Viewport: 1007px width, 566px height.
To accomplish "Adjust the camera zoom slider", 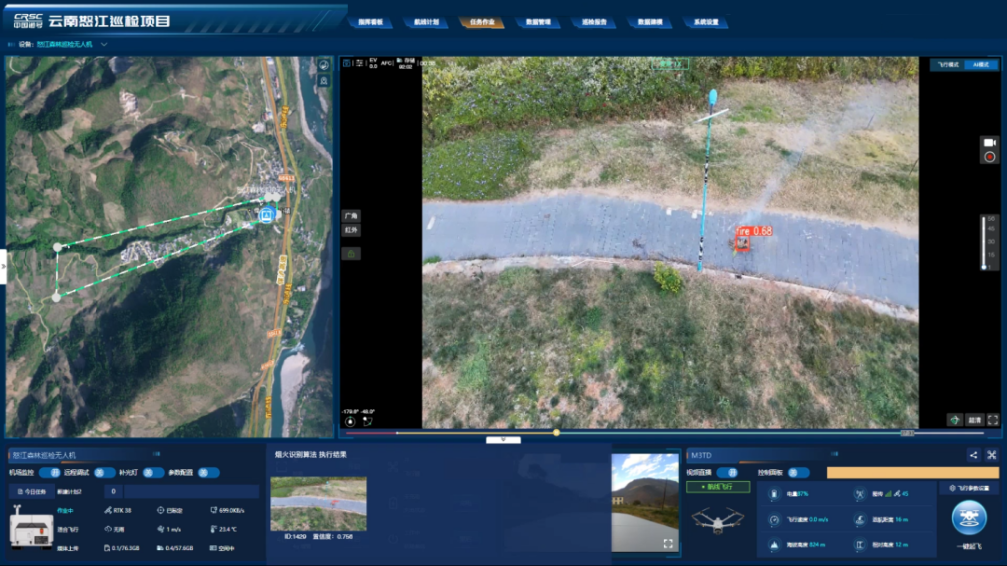I will [983, 242].
